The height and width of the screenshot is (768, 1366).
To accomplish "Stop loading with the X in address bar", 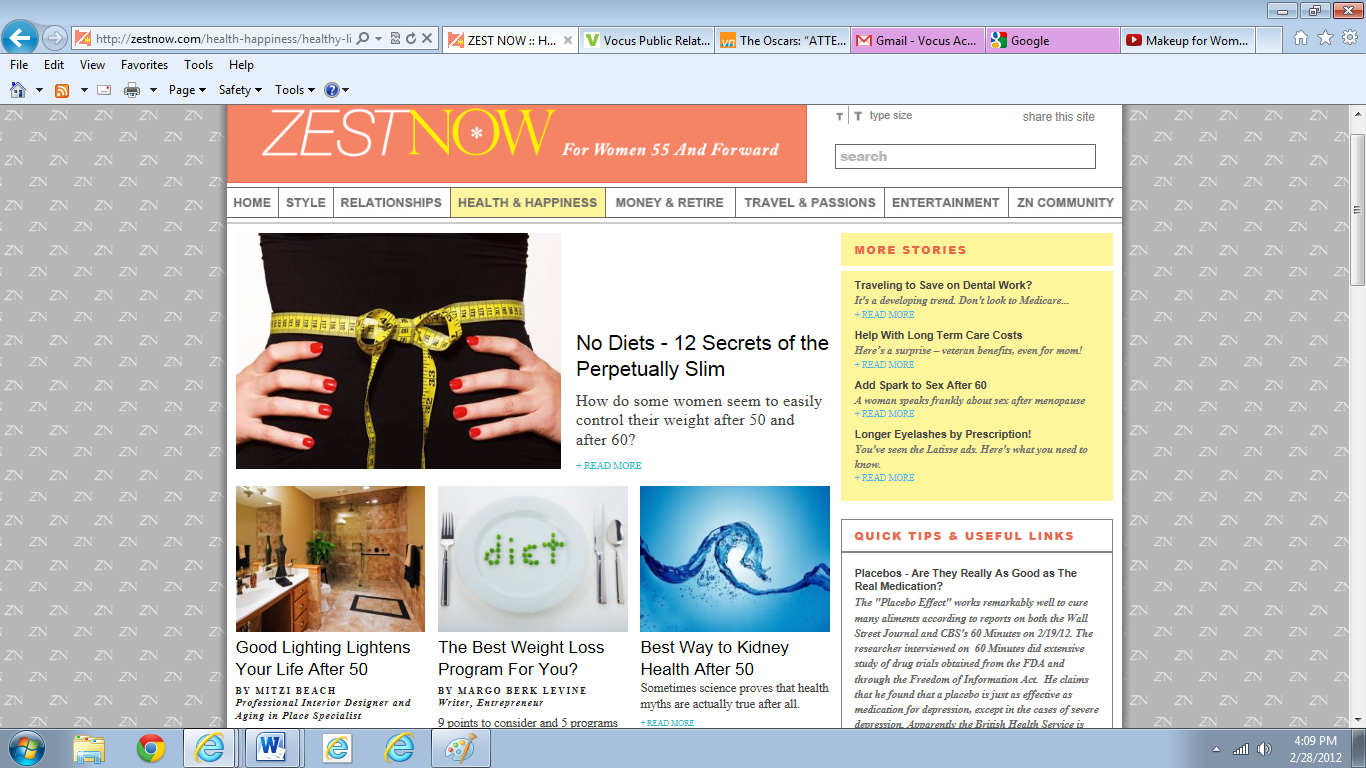I will (427, 39).
